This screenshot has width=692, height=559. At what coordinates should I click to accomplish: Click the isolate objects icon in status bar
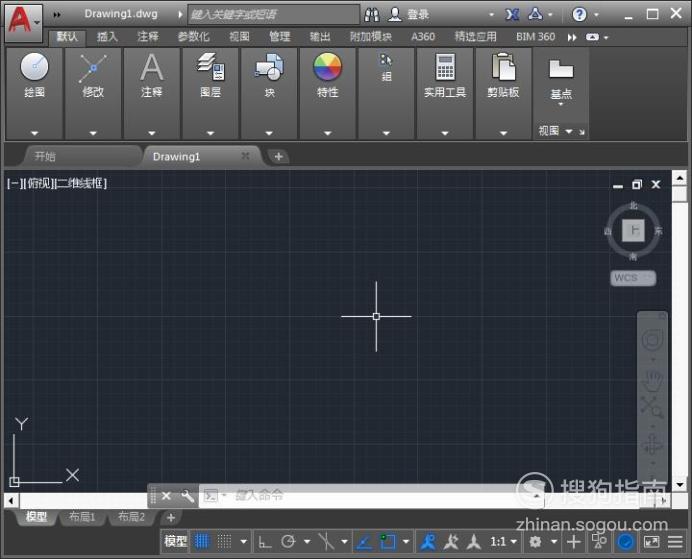pos(599,542)
